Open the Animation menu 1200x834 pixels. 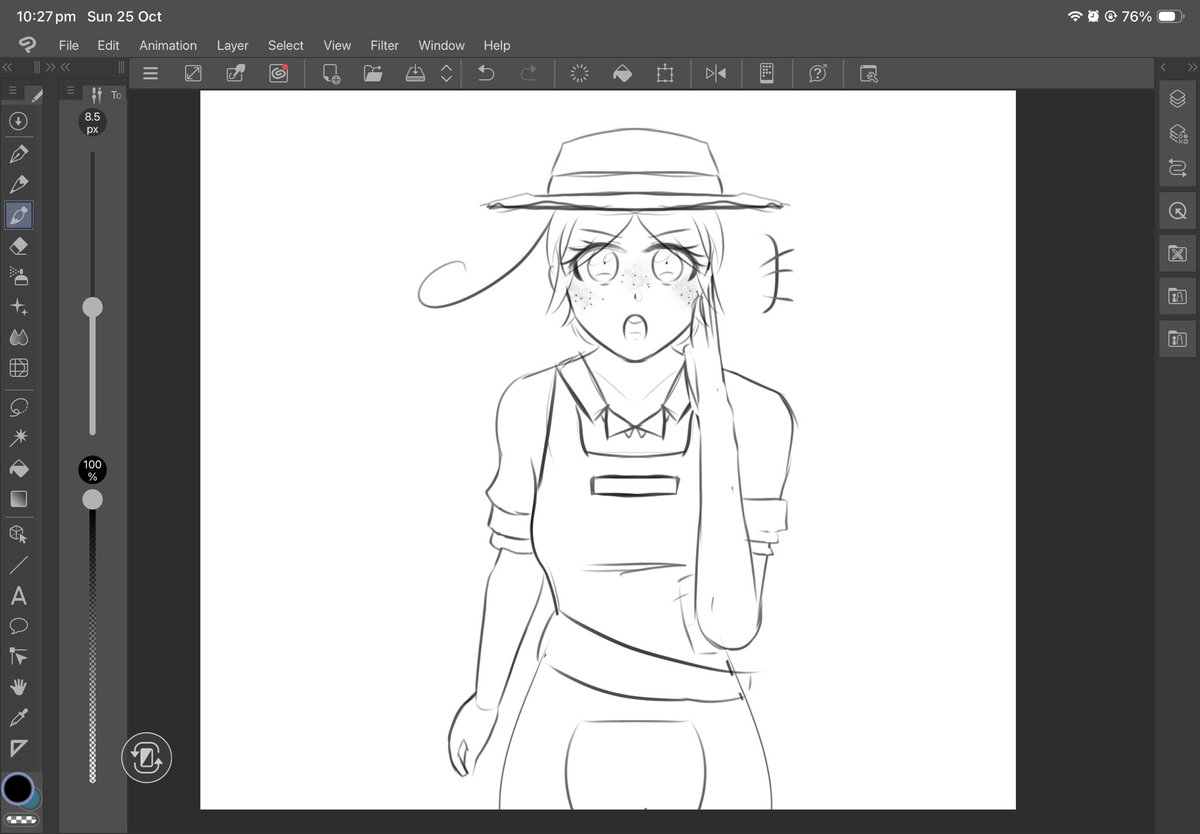coord(168,45)
